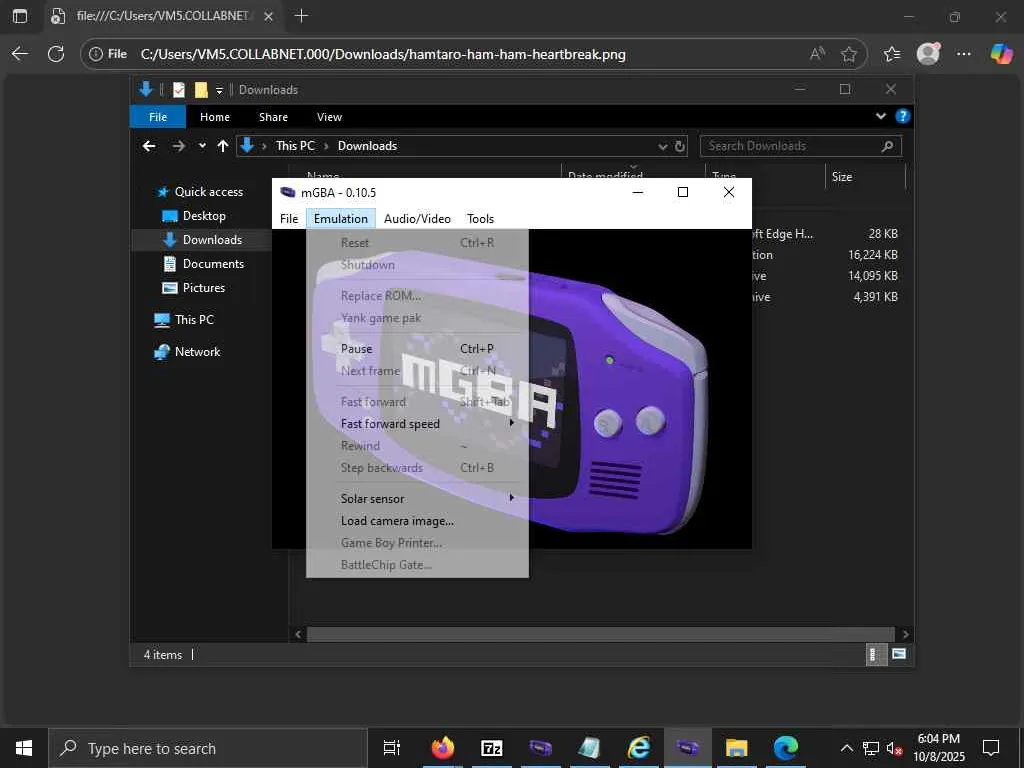Expand the Explorer ribbon with the chevron
The image size is (1024, 768).
(x=880, y=116)
